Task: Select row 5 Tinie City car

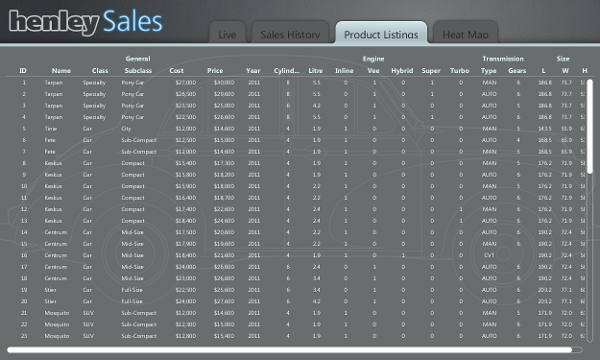Action: [x=295, y=129]
